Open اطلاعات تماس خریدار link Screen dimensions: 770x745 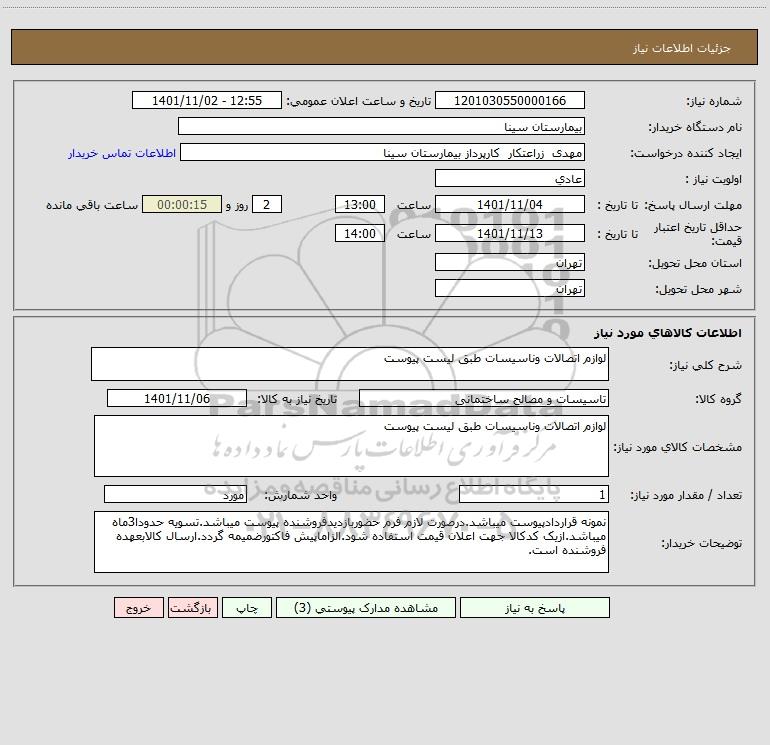122,153
